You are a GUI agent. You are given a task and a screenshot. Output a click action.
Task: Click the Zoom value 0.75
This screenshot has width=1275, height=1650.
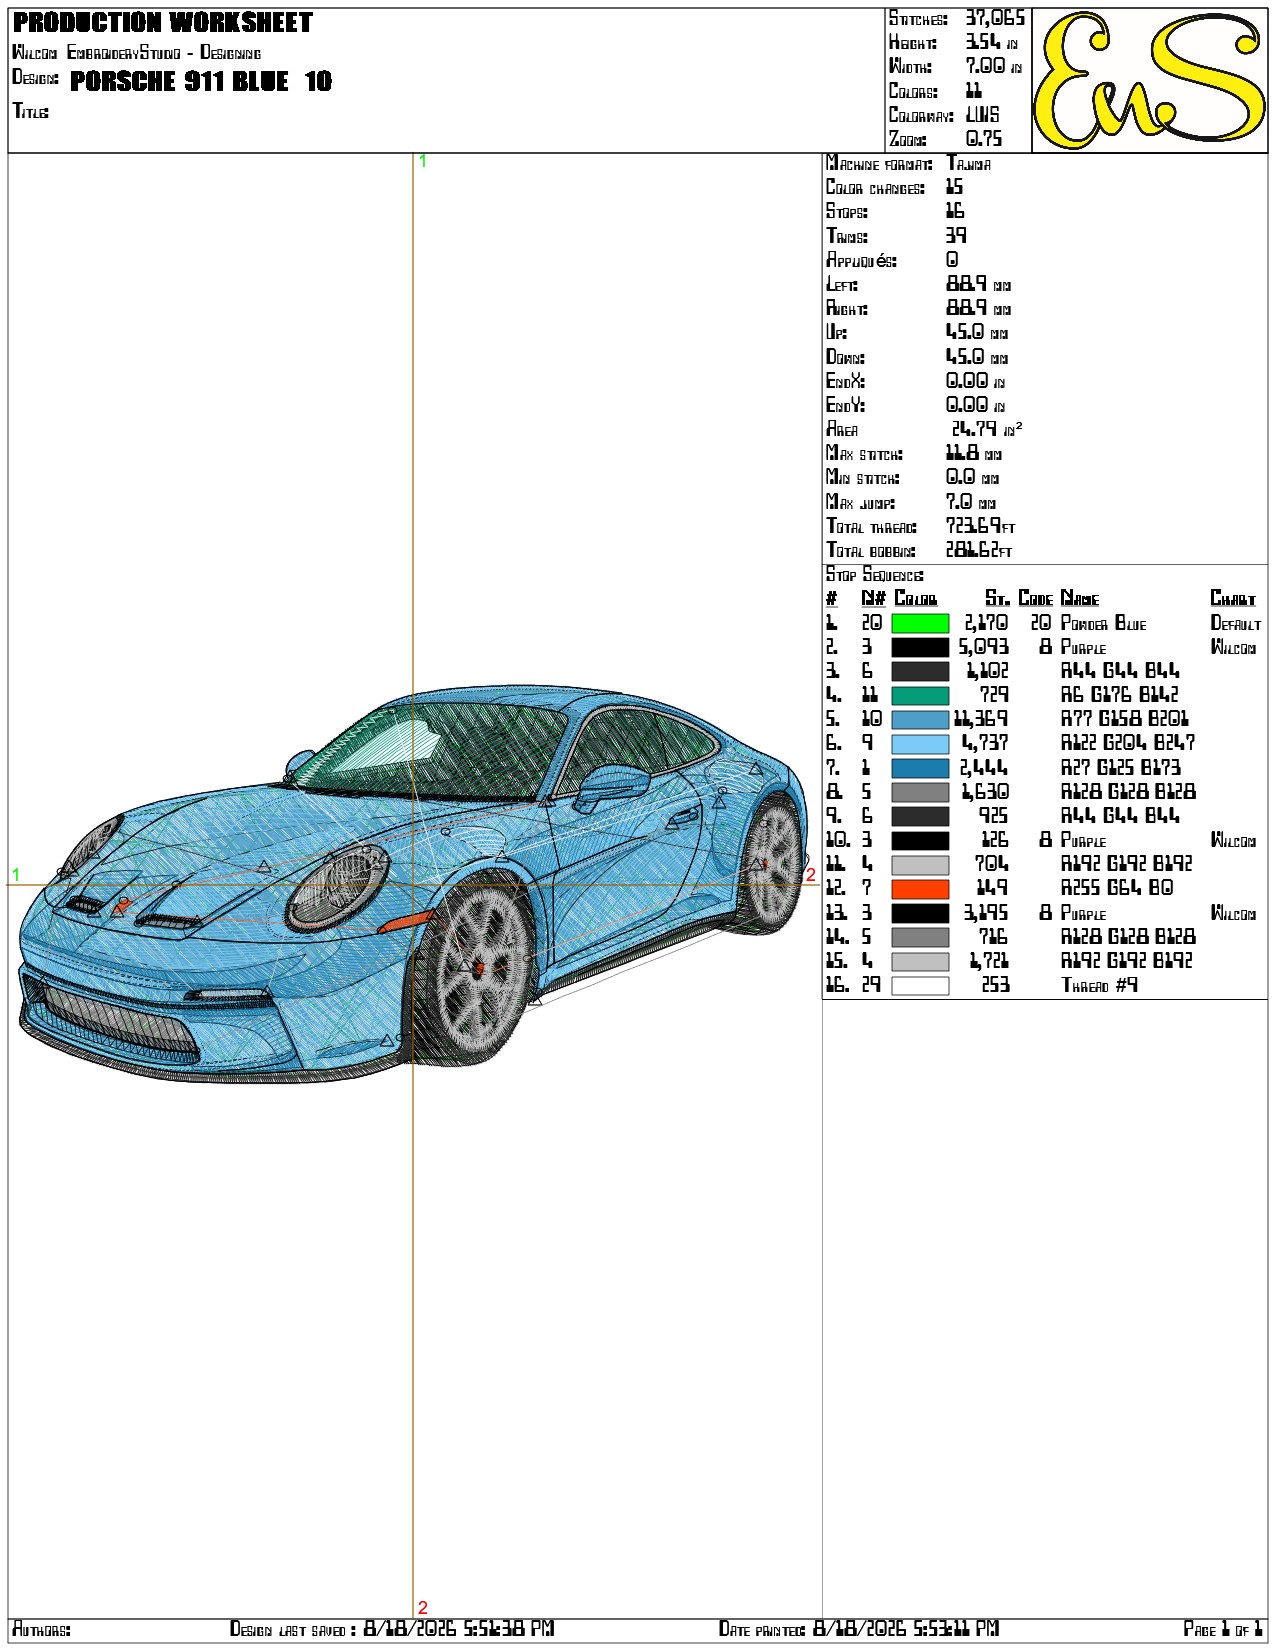point(983,139)
